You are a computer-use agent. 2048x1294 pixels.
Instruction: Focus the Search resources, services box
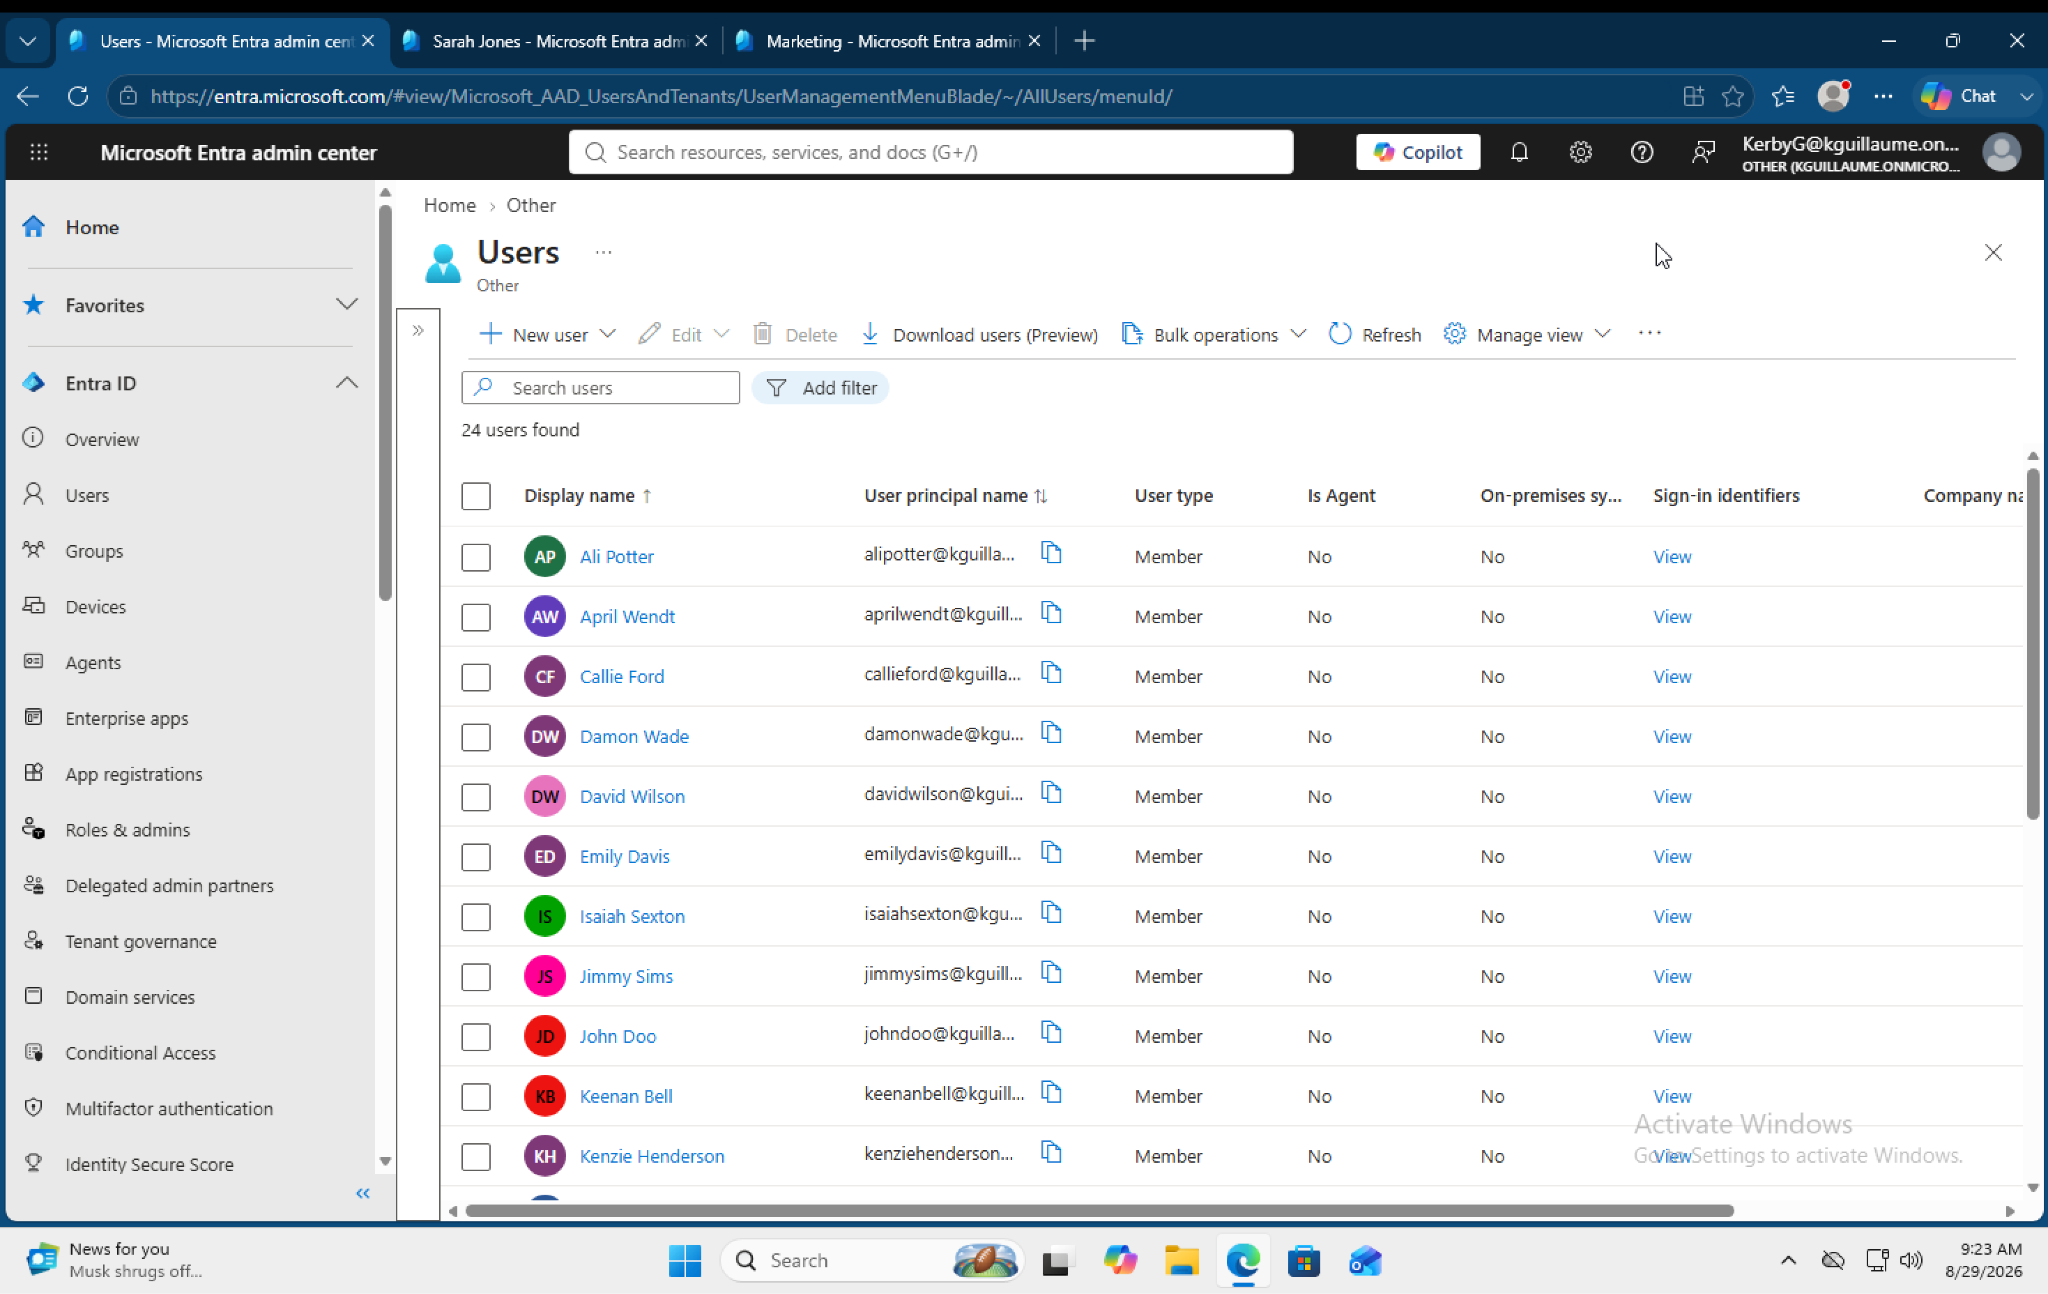931,152
